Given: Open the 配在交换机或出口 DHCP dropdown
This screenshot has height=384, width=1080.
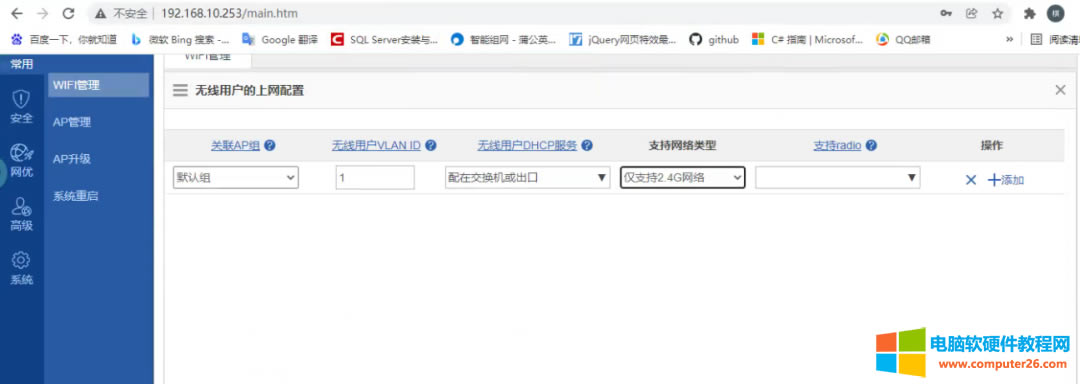Looking at the screenshot, I should (x=528, y=178).
